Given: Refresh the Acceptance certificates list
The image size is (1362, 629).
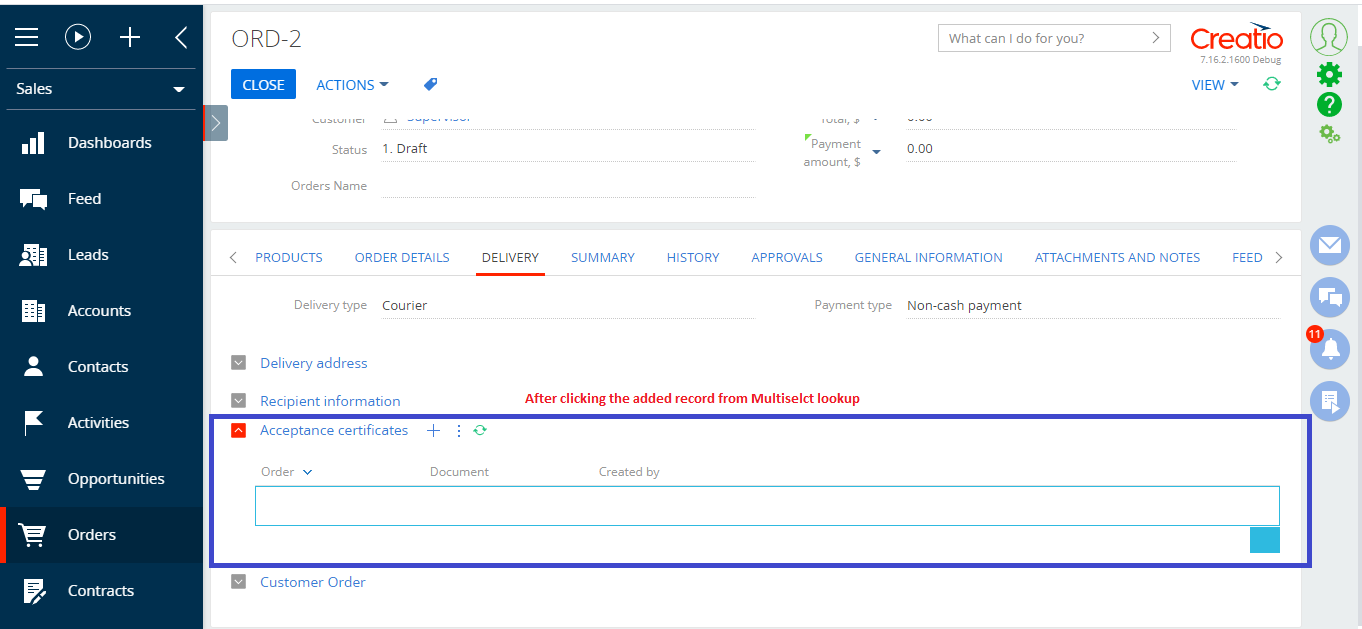Looking at the screenshot, I should click(x=480, y=430).
